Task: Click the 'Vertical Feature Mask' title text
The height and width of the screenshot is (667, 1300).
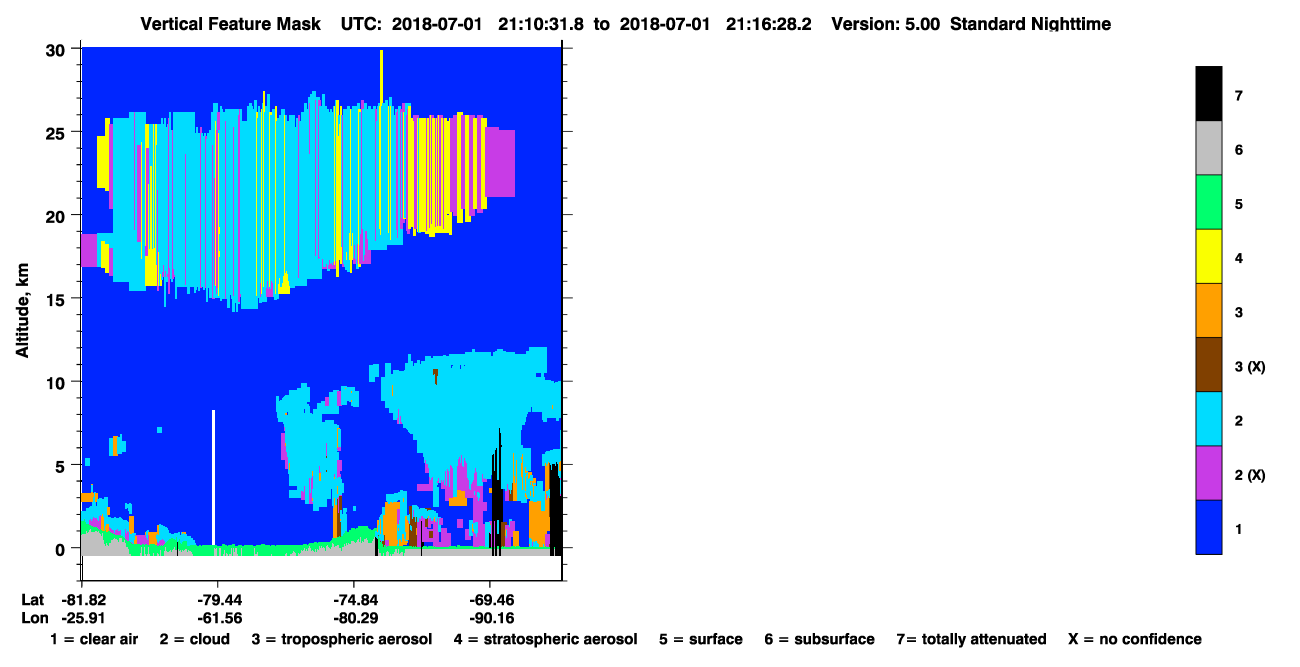Action: [x=230, y=23]
